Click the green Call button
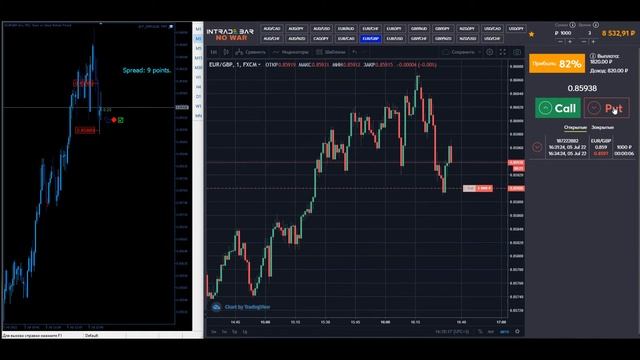640x360 pixels. pyautogui.click(x=558, y=108)
